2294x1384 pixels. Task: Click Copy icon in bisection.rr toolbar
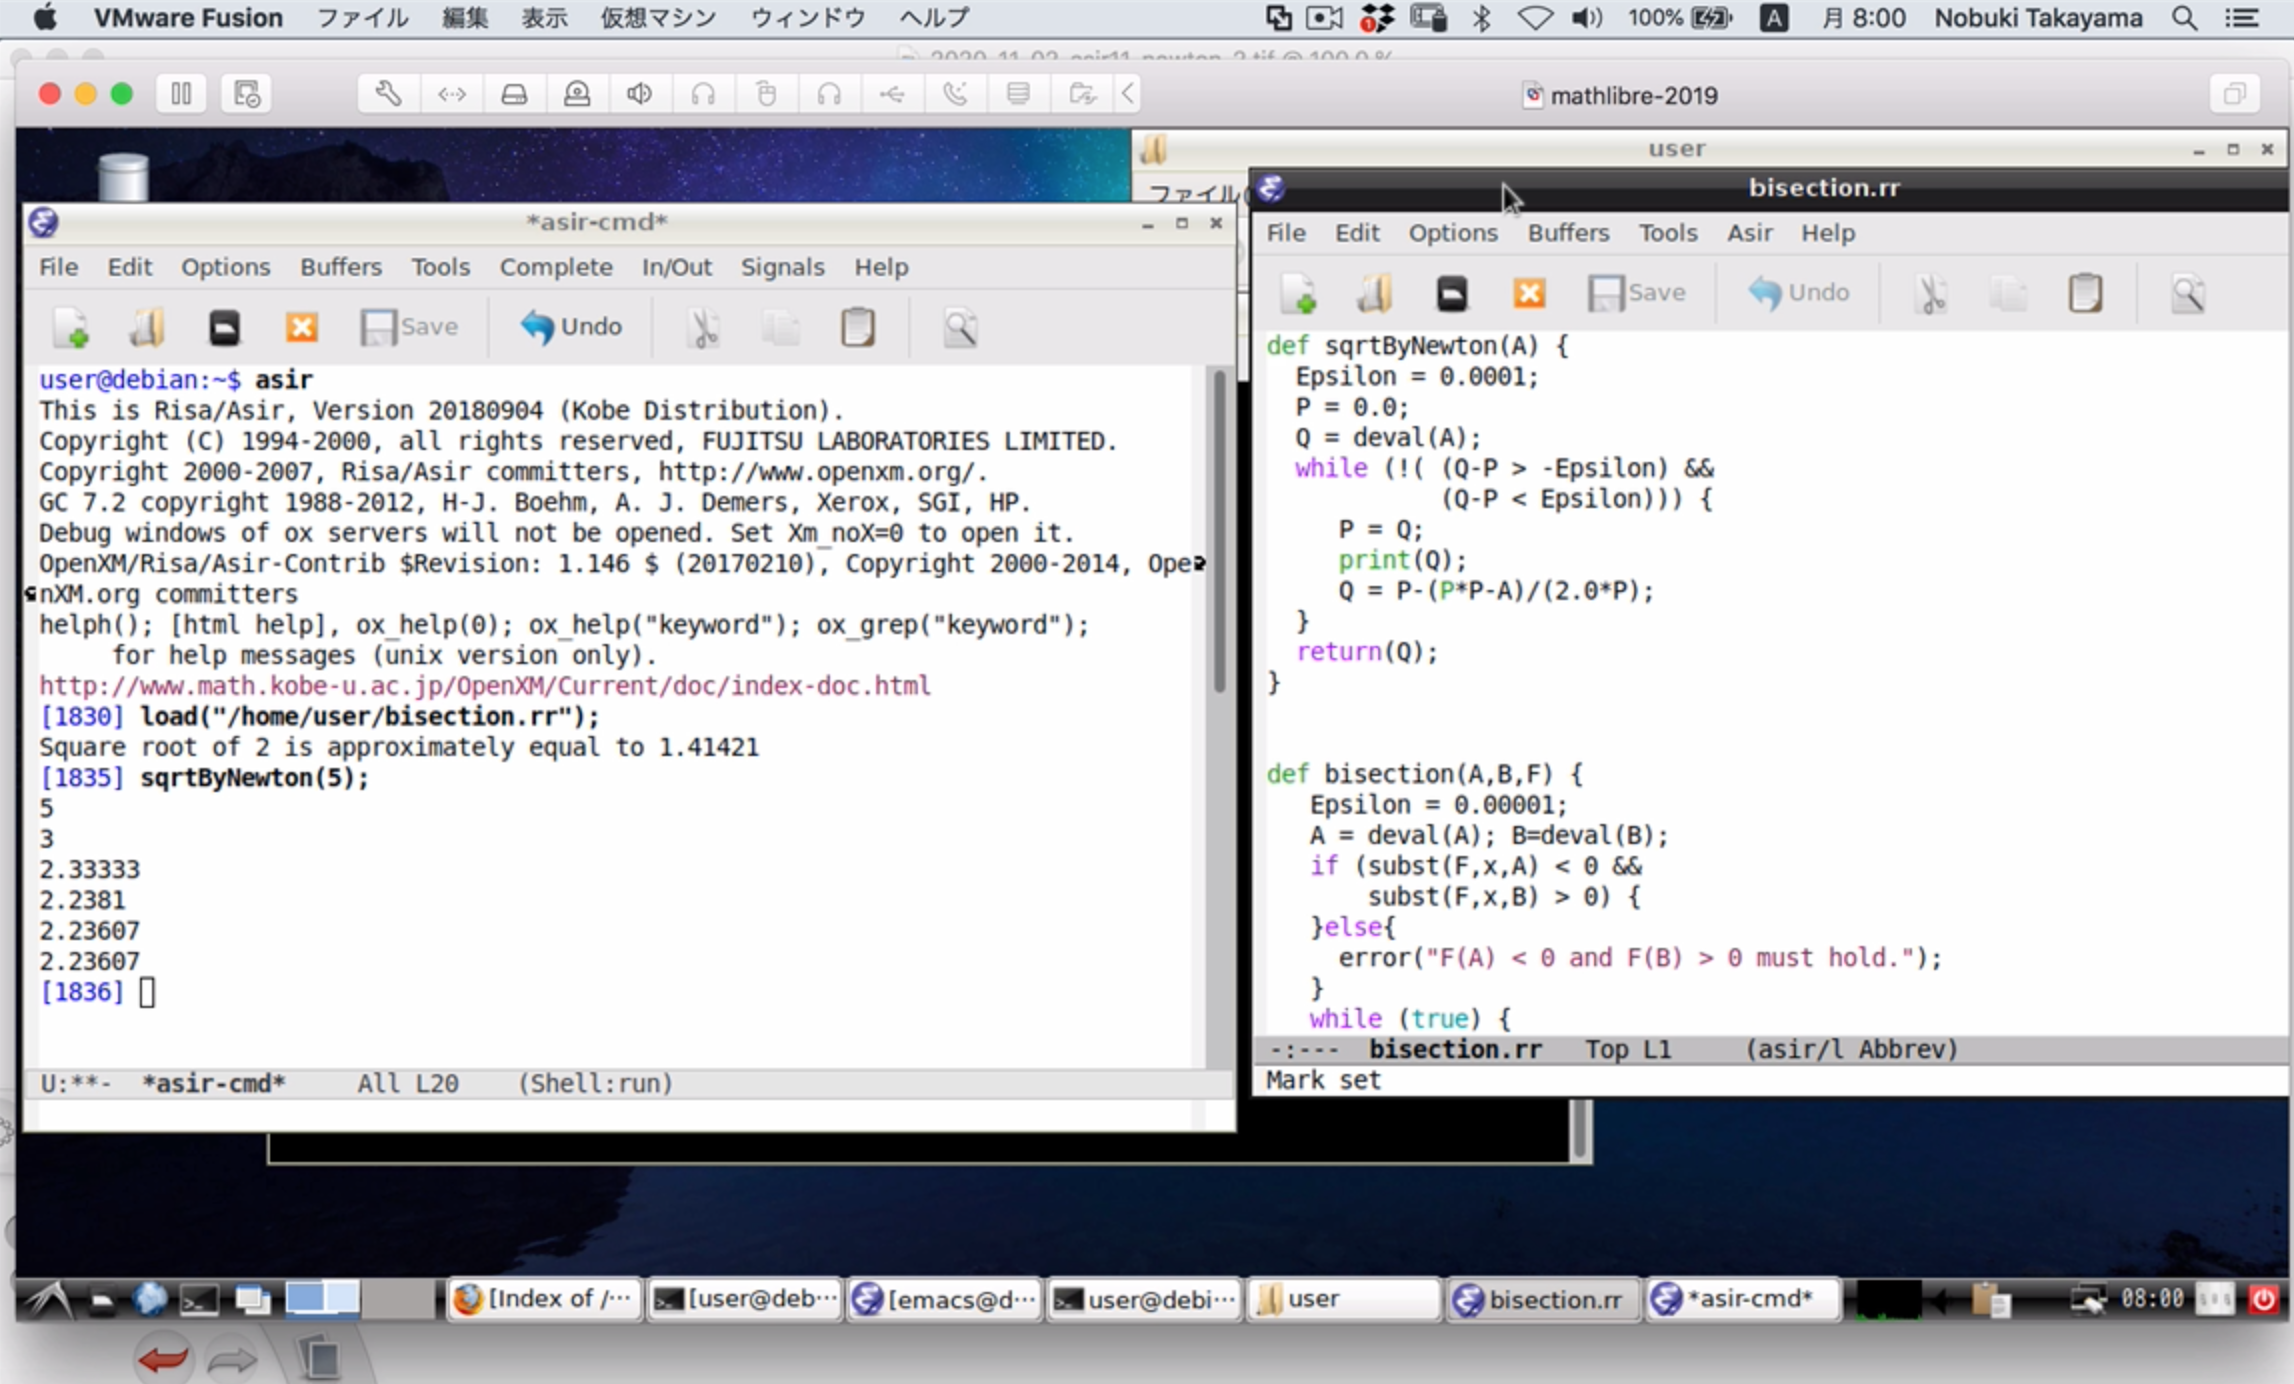point(2008,294)
